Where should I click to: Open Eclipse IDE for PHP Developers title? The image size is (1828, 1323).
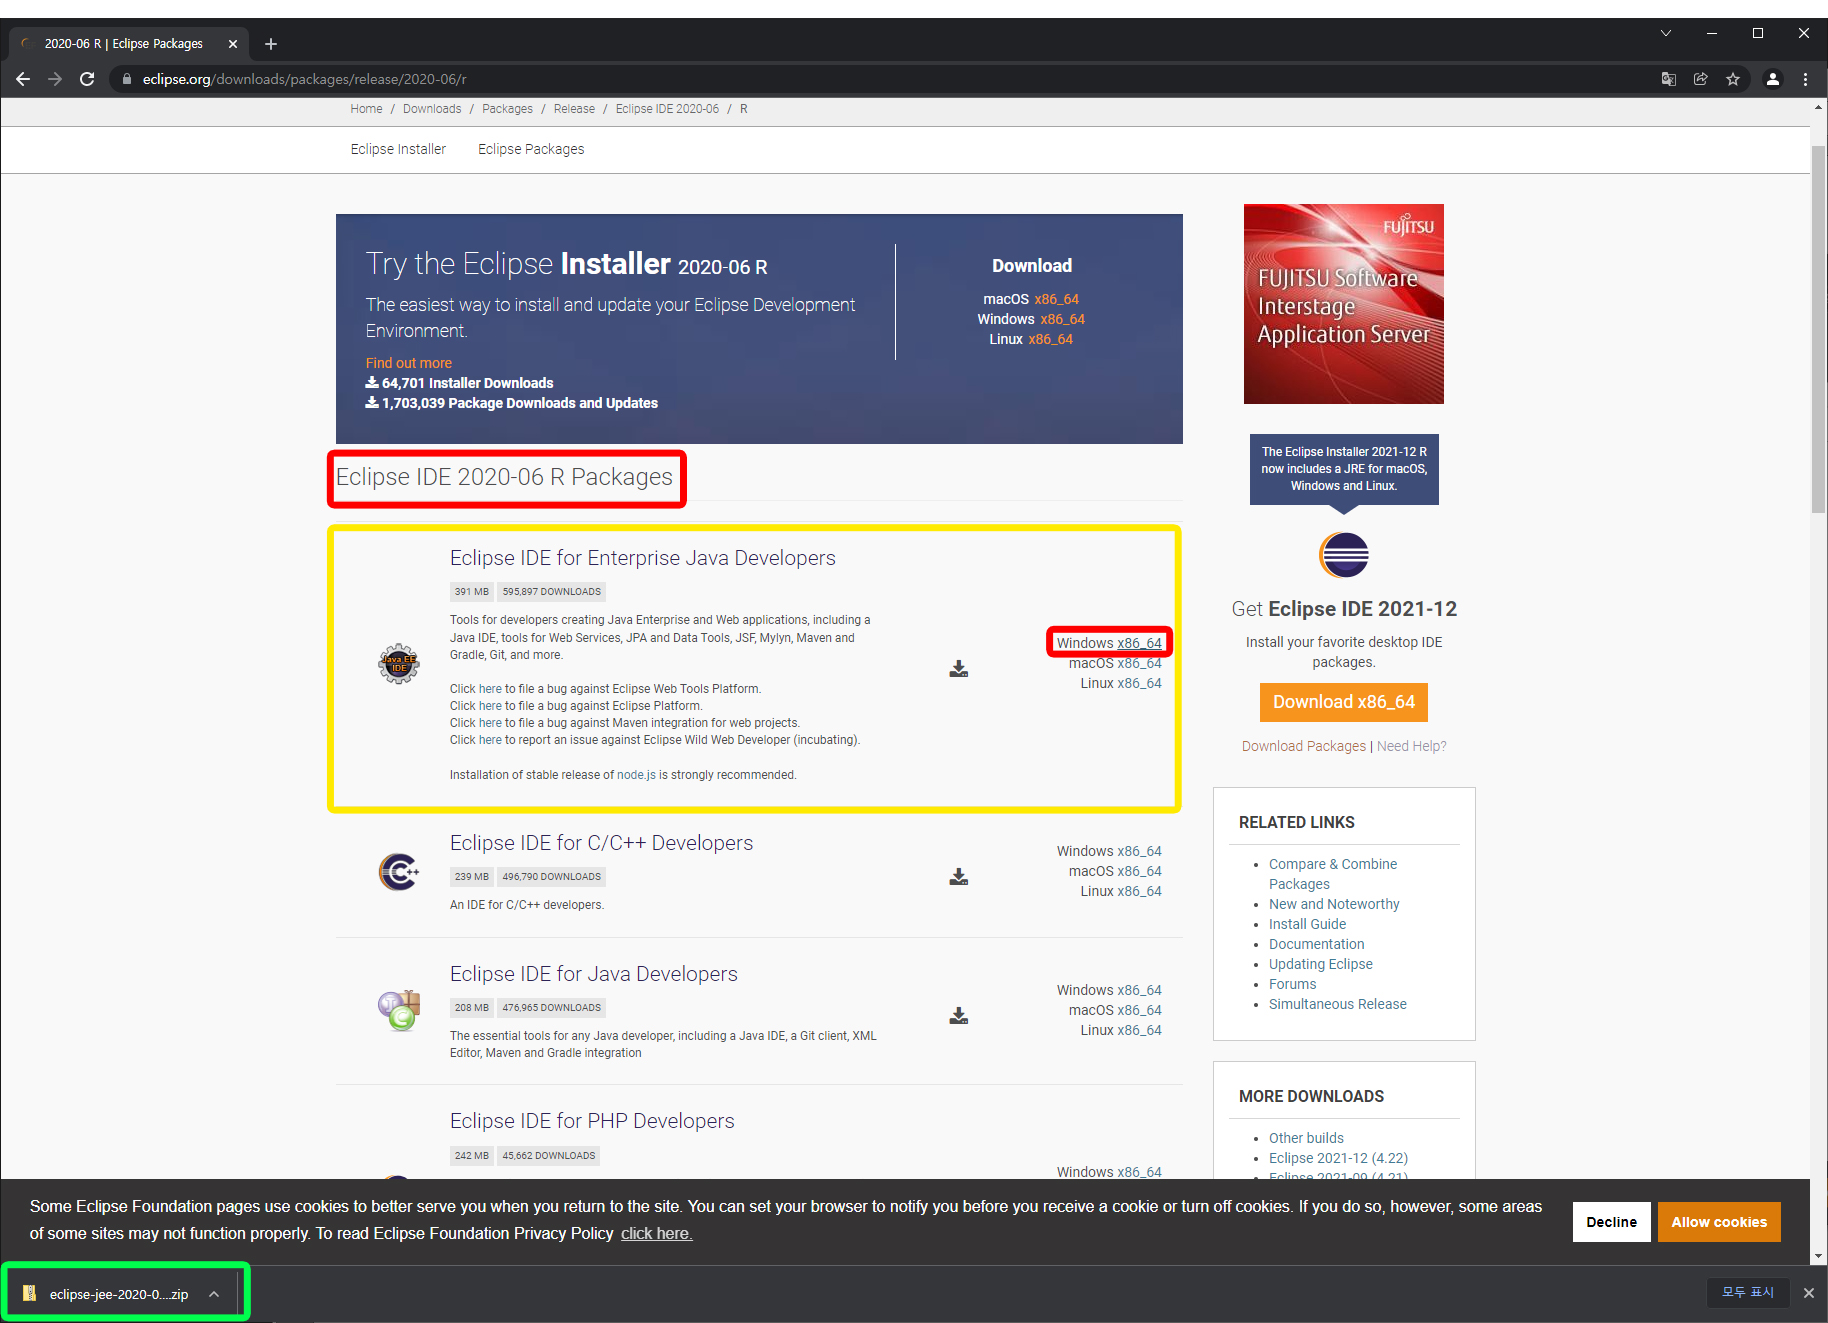pos(592,1121)
